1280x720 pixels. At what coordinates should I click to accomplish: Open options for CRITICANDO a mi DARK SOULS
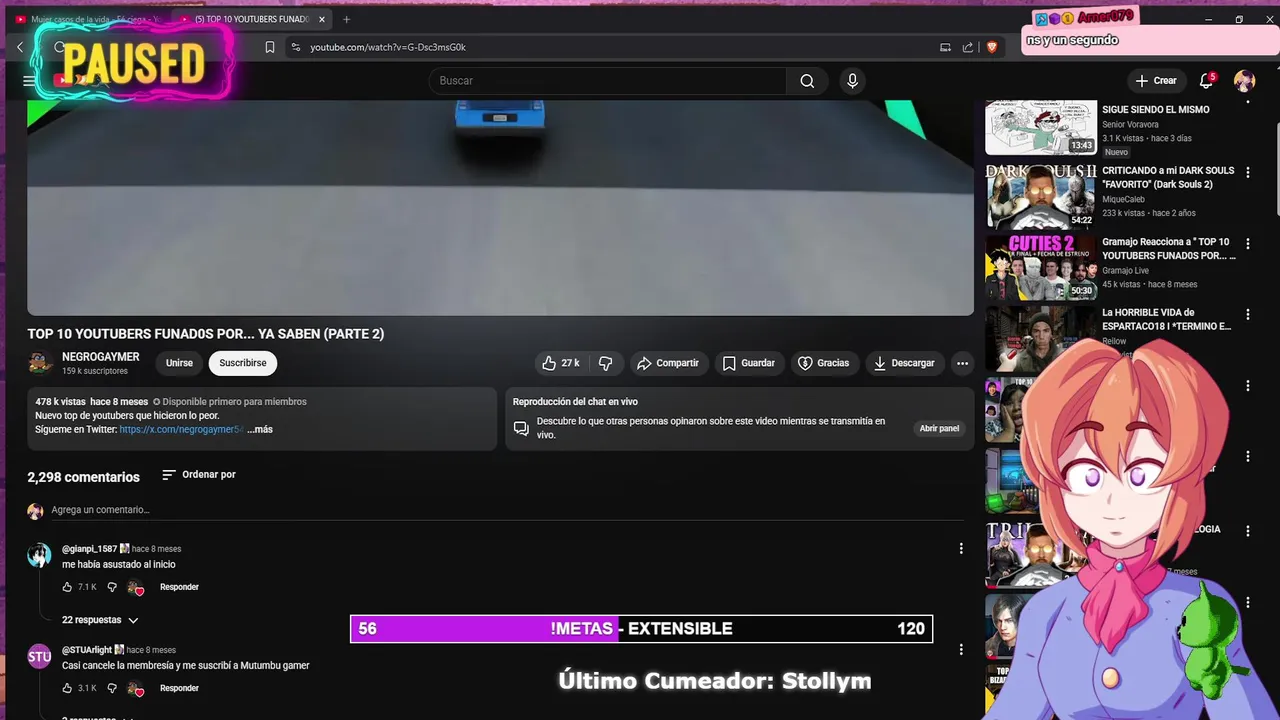1247,172
